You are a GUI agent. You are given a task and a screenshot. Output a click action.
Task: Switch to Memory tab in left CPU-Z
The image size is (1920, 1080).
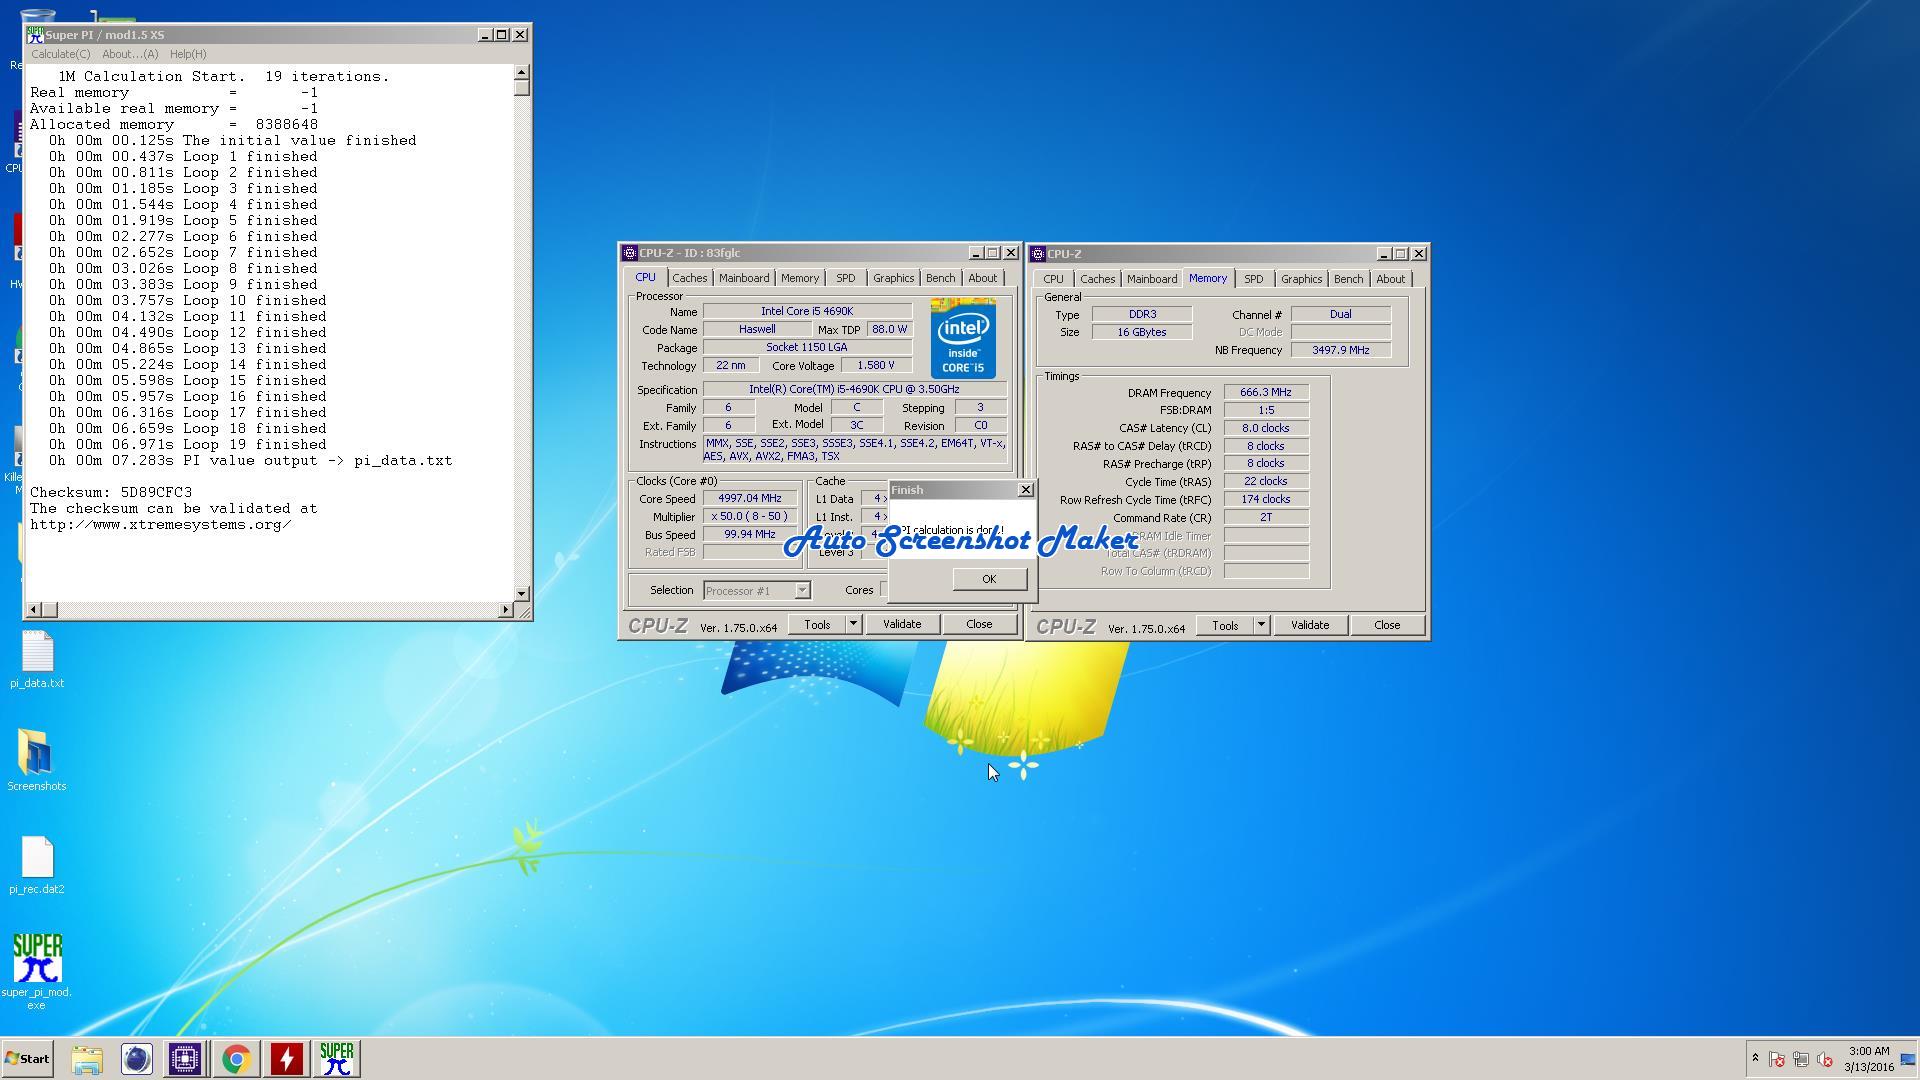[x=800, y=278]
